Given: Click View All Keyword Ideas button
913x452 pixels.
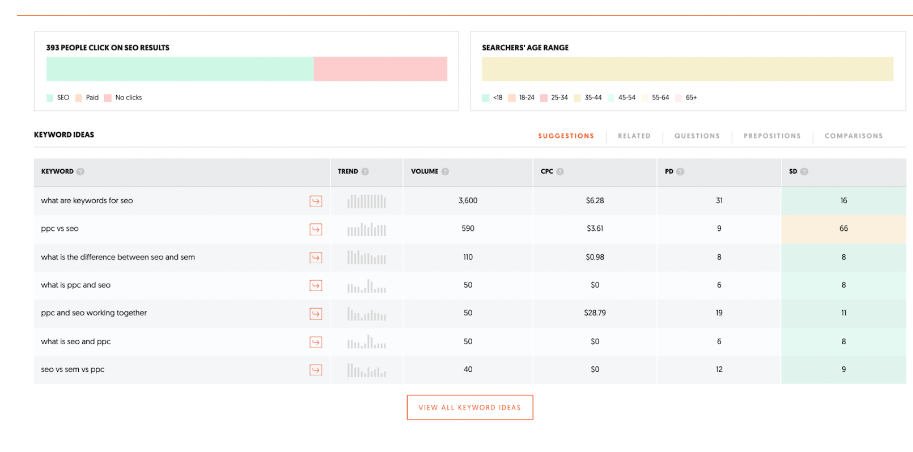Looking at the screenshot, I should pos(470,407).
